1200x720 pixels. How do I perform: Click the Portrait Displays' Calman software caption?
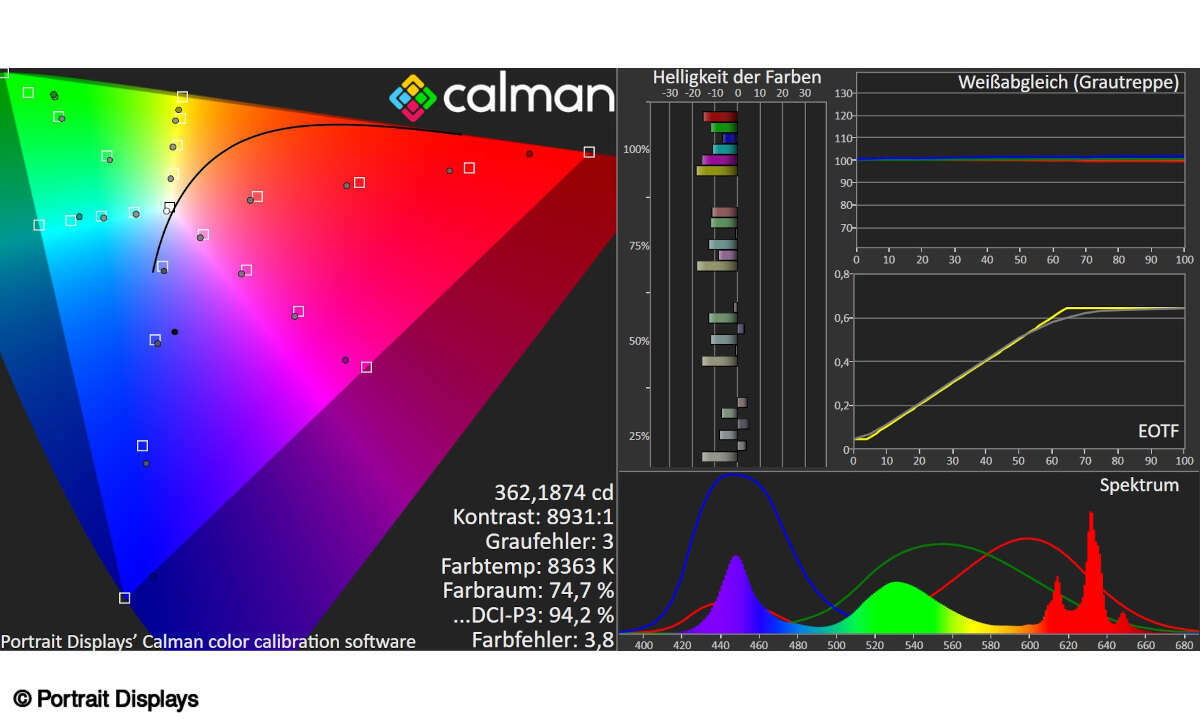click(x=209, y=641)
